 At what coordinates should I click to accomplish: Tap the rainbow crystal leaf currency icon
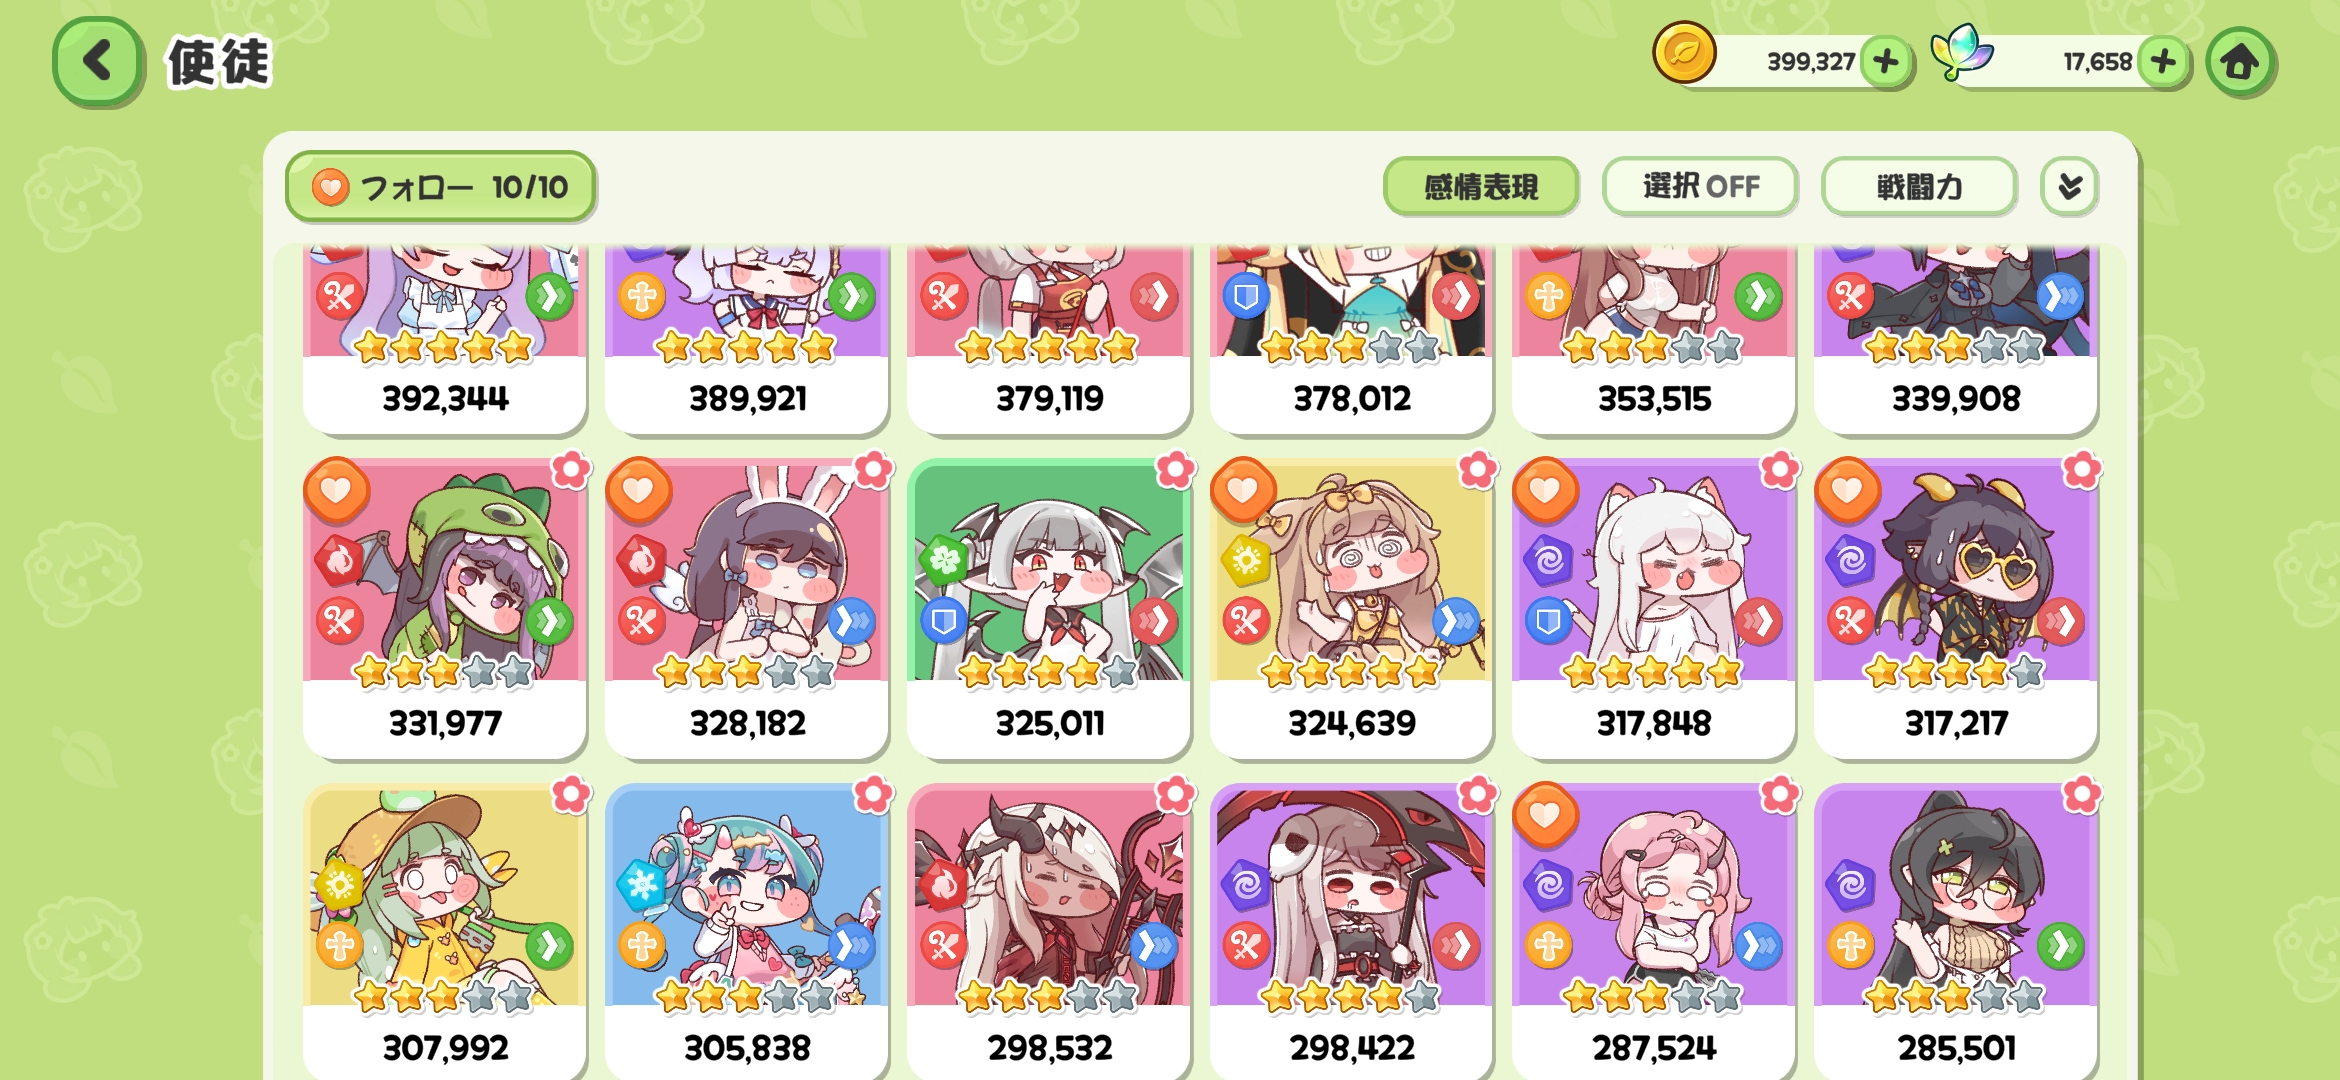click(x=1960, y=52)
